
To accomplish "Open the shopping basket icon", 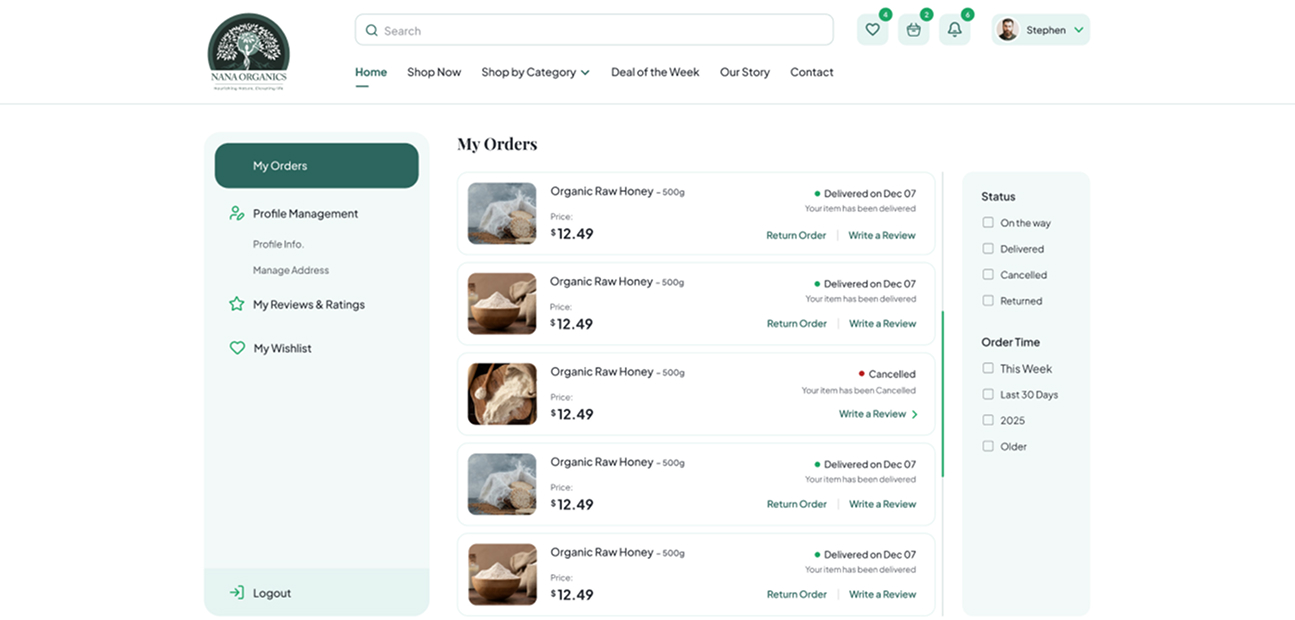I will point(913,30).
